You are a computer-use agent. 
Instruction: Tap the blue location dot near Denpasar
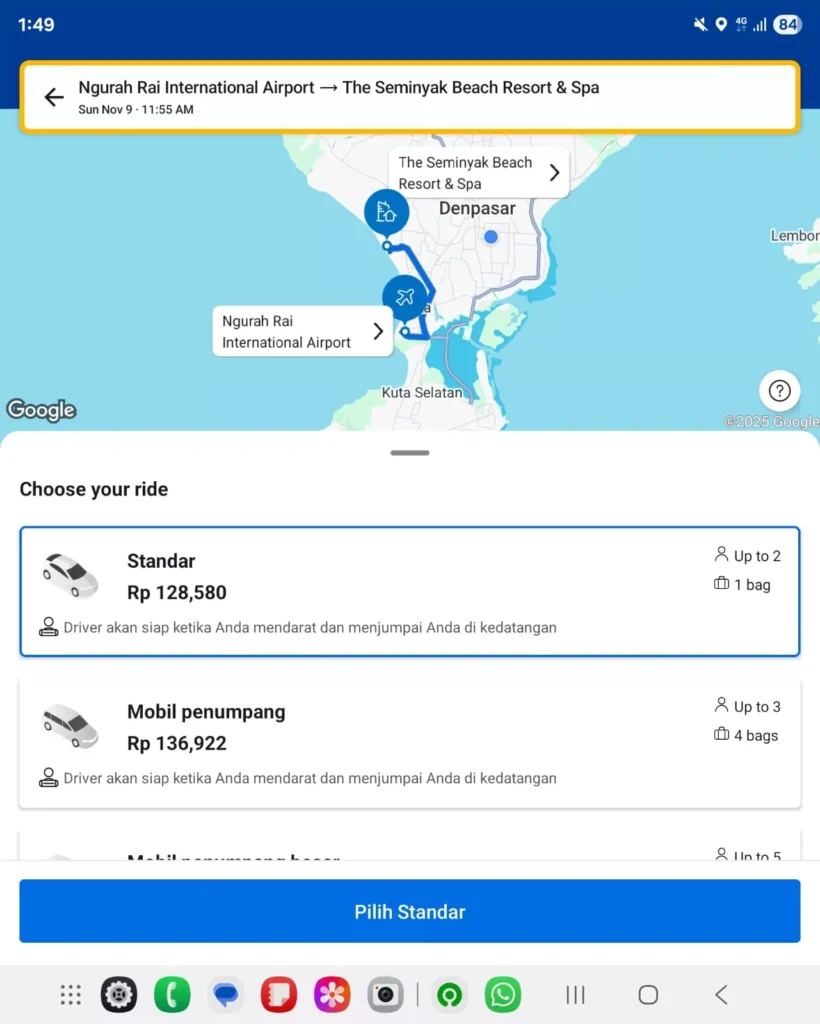tap(490, 237)
